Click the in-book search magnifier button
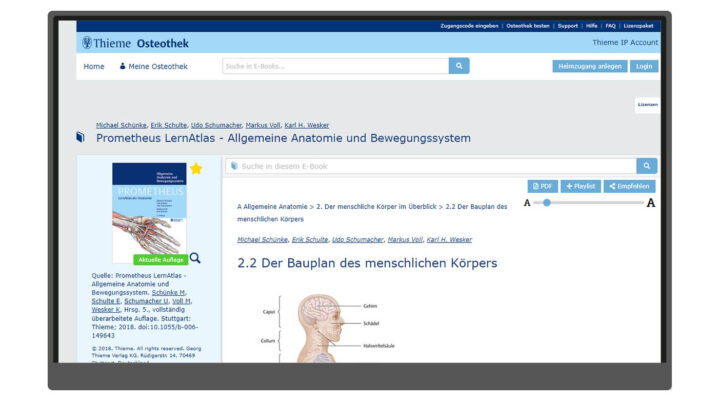Viewport: 718px width, 400px height. coord(647,166)
